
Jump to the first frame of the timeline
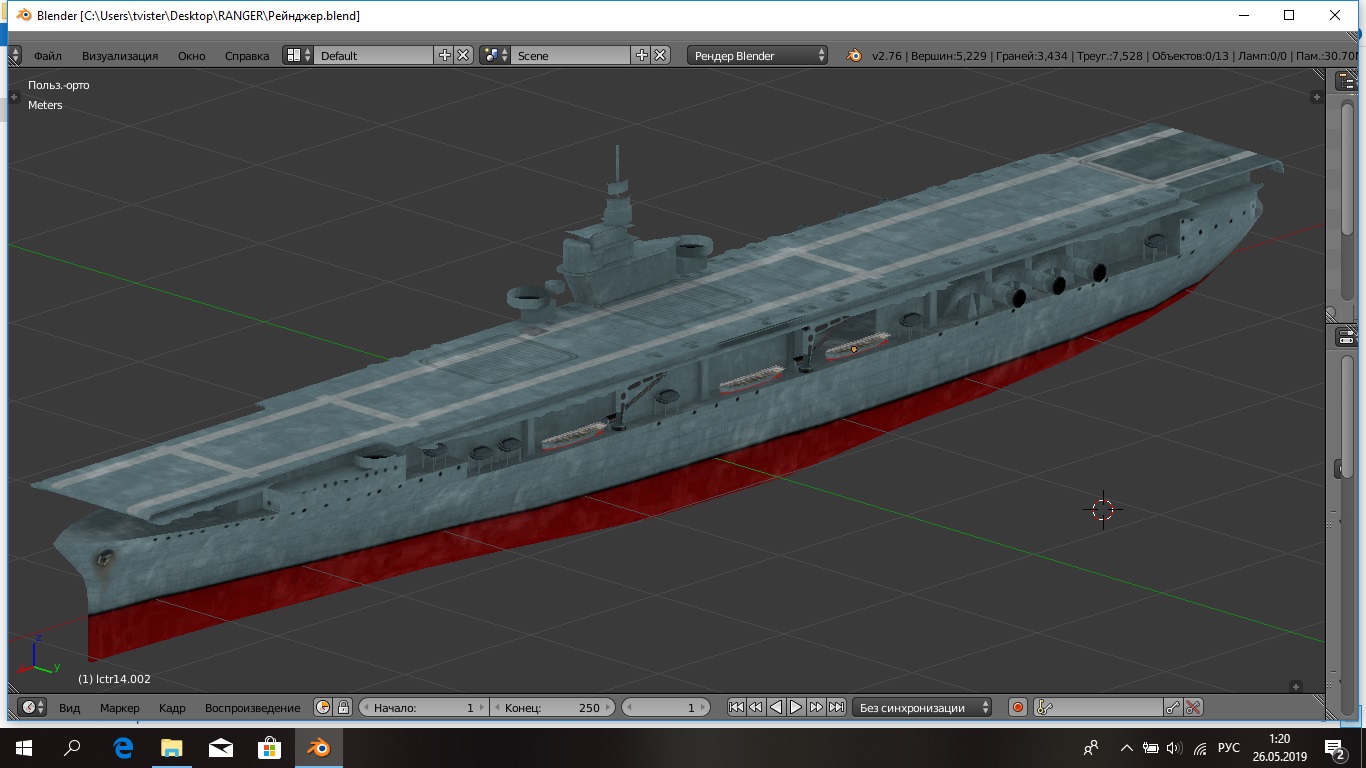736,707
